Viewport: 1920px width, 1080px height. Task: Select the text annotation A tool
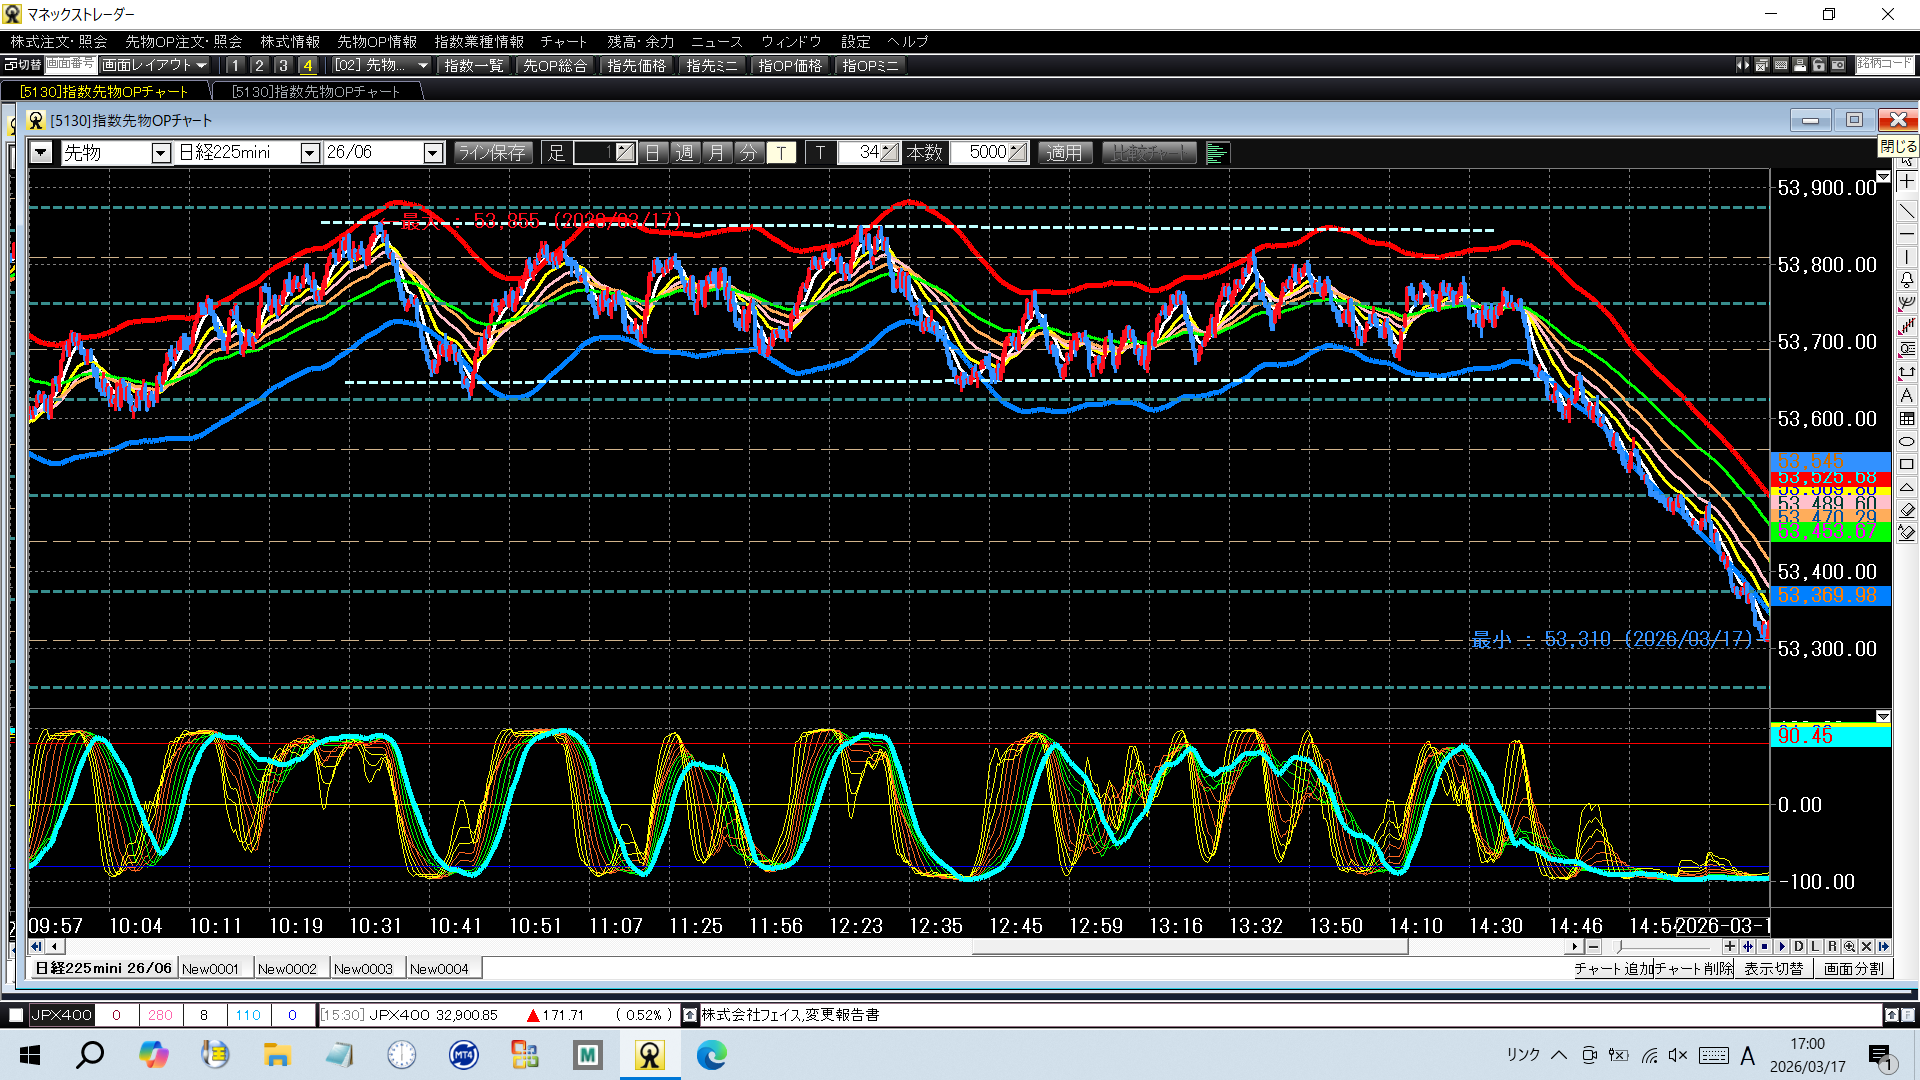(1907, 396)
